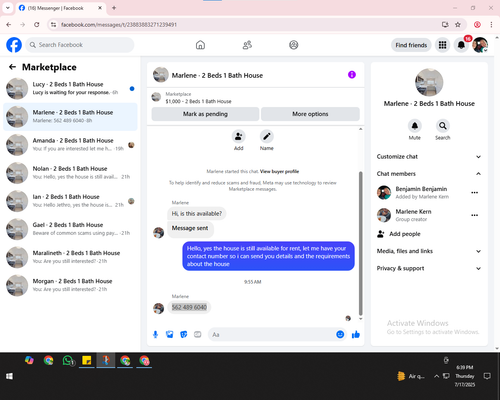Click Add people in chat members
The width and height of the screenshot is (500, 400).
pos(399,234)
